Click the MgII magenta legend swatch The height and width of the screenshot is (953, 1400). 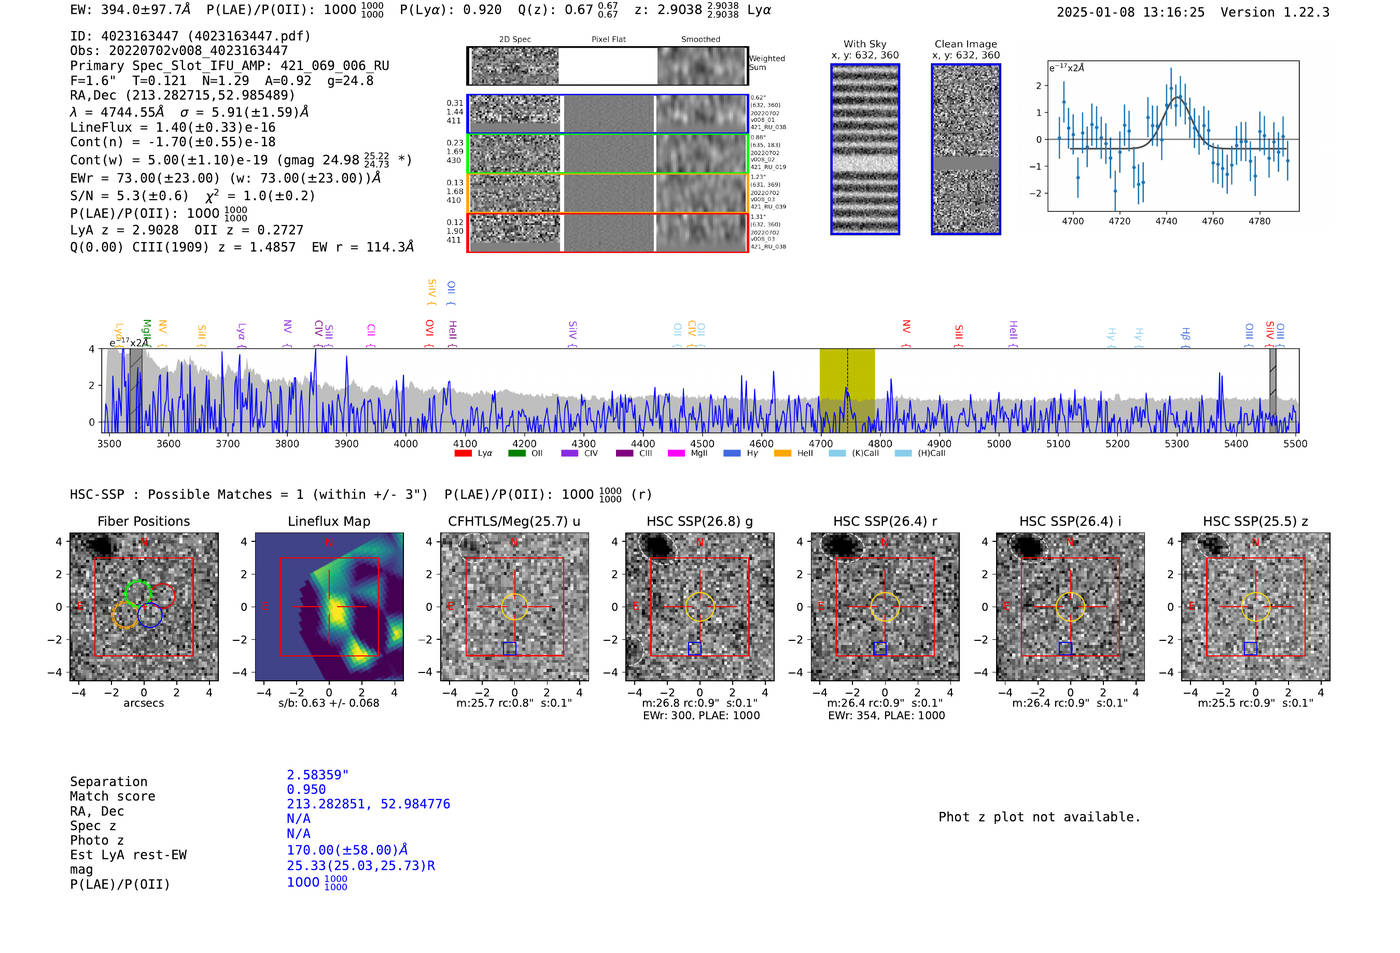tap(677, 453)
